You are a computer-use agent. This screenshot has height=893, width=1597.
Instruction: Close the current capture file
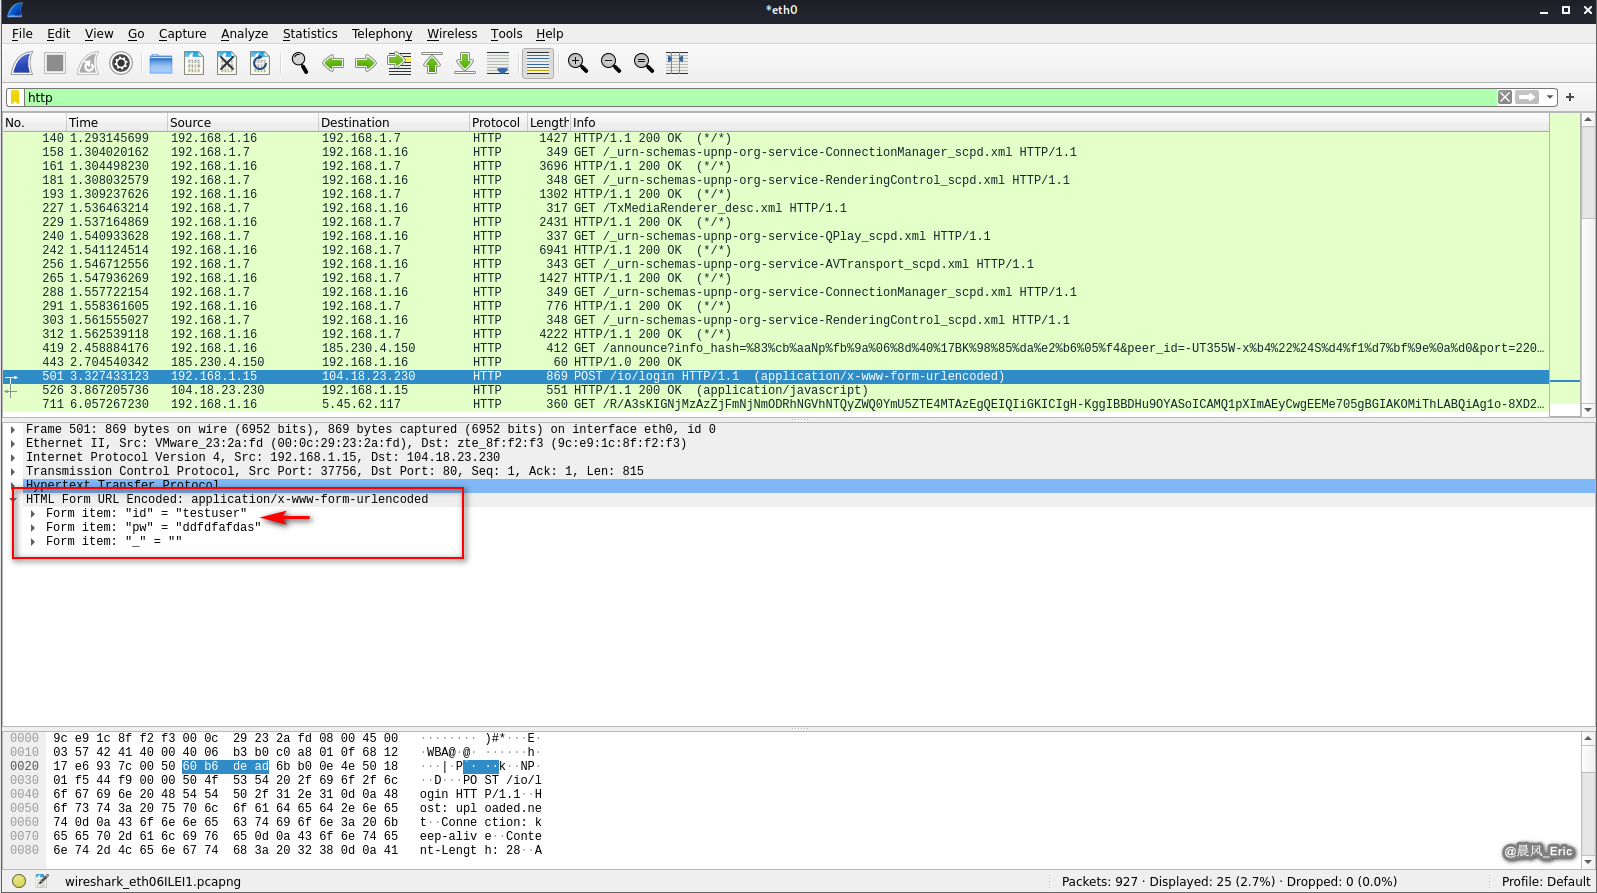227,63
